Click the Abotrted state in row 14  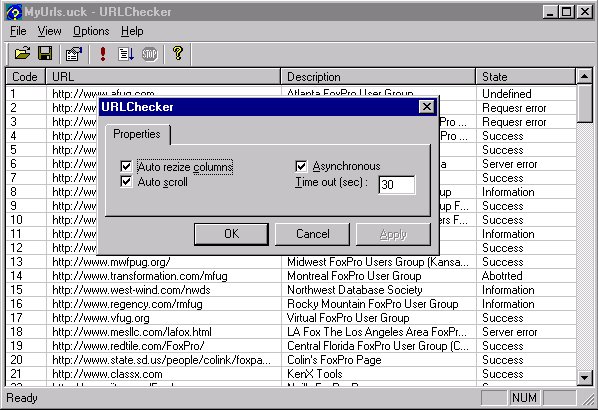(x=502, y=276)
